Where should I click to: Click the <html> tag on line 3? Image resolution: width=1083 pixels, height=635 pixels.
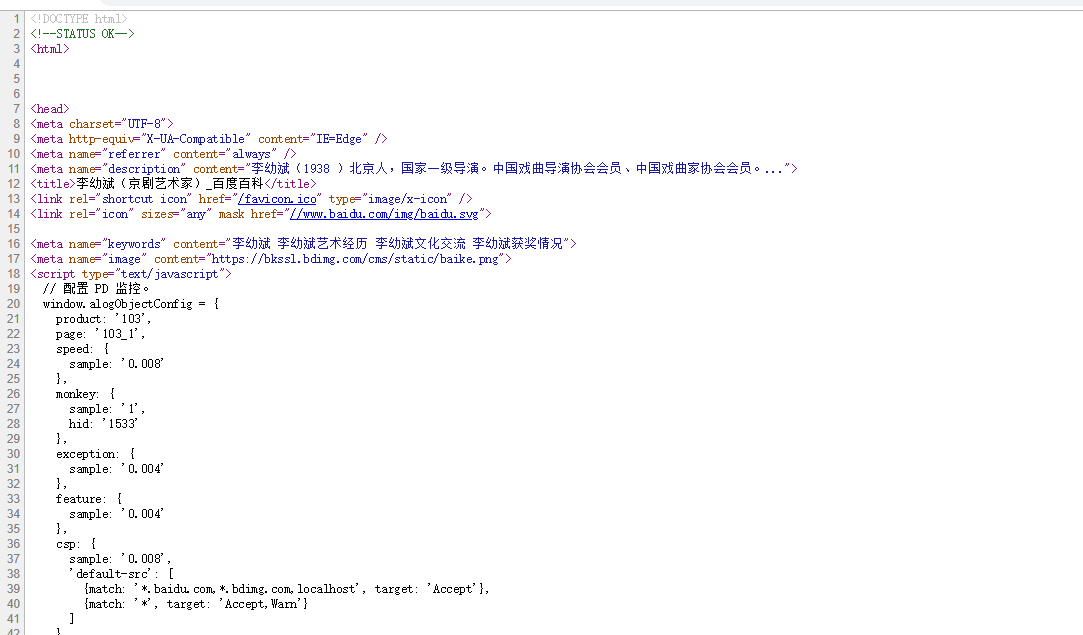(50, 49)
